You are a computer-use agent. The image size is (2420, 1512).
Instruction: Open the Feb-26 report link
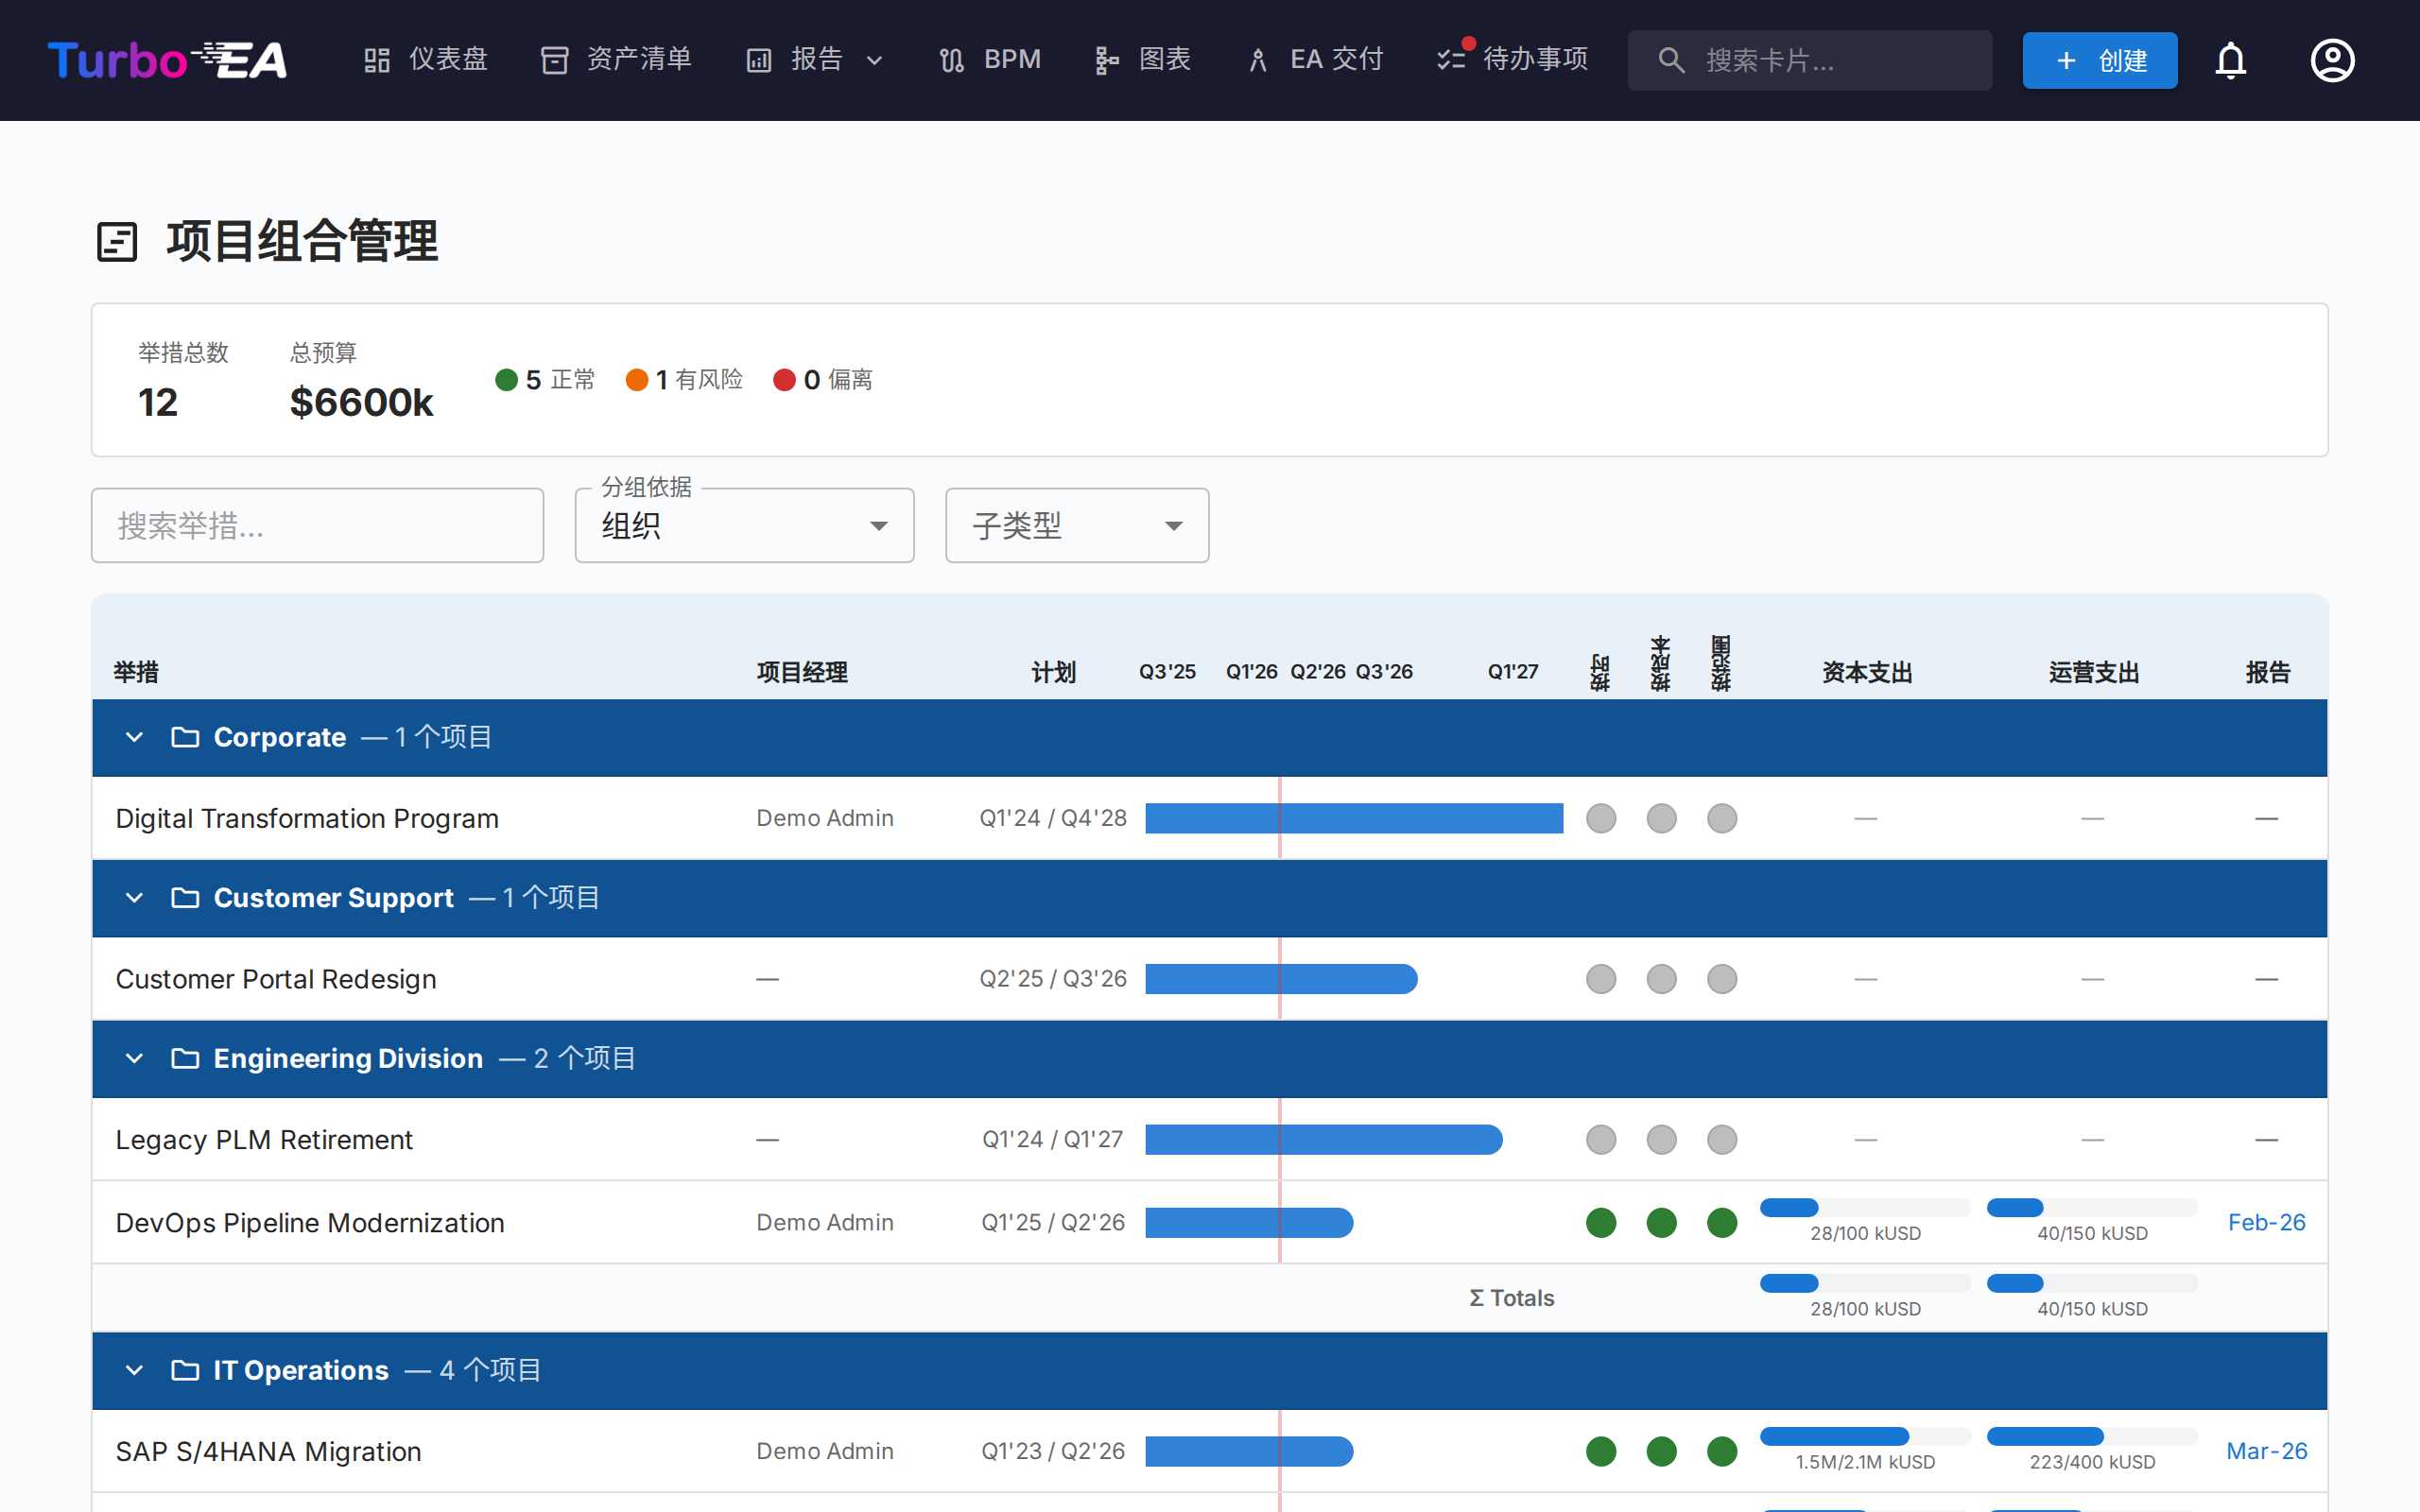coord(2266,1222)
